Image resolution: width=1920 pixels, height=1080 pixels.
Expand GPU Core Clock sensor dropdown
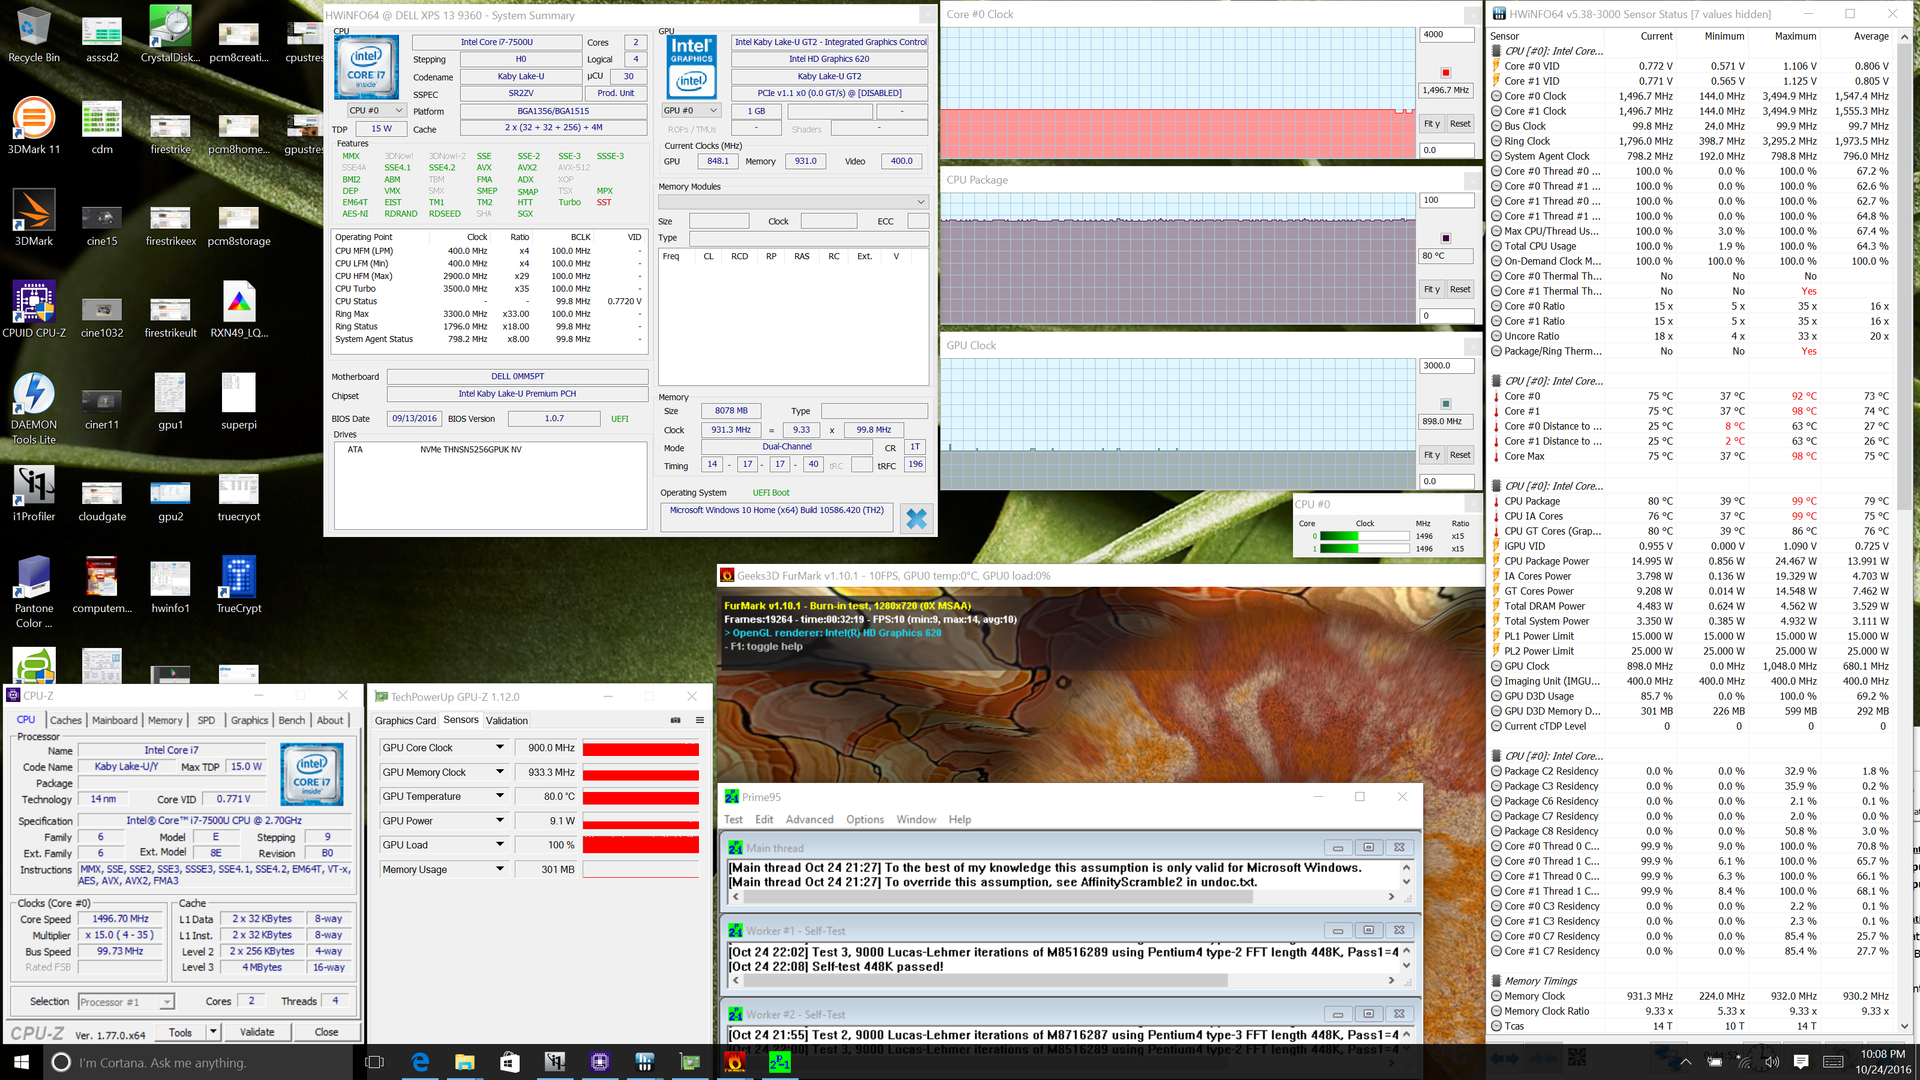click(500, 748)
